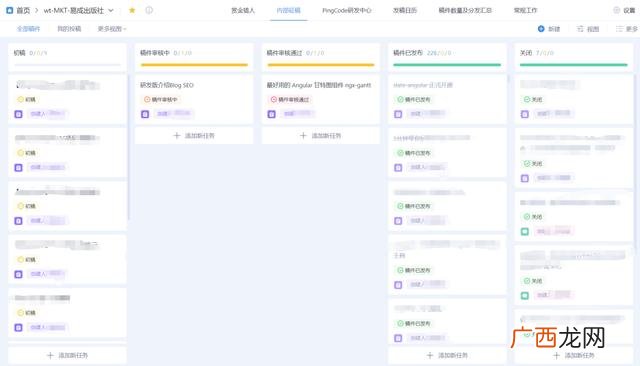
Task: Open the 视图 options button
Action: pos(588,29)
